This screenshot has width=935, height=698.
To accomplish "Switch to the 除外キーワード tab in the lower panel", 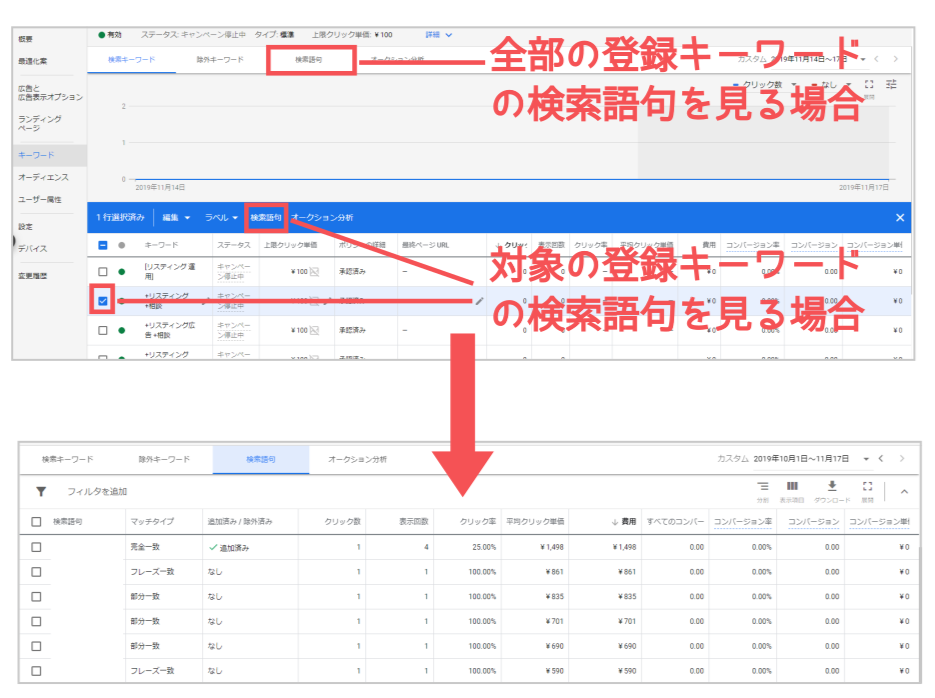I will pyautogui.click(x=164, y=459).
